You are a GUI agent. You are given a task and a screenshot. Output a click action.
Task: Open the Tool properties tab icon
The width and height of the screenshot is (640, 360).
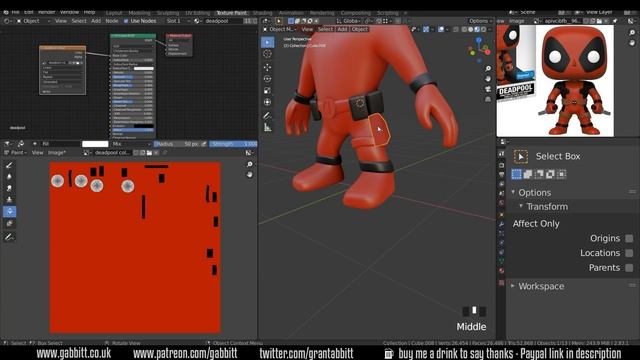[x=501, y=153]
